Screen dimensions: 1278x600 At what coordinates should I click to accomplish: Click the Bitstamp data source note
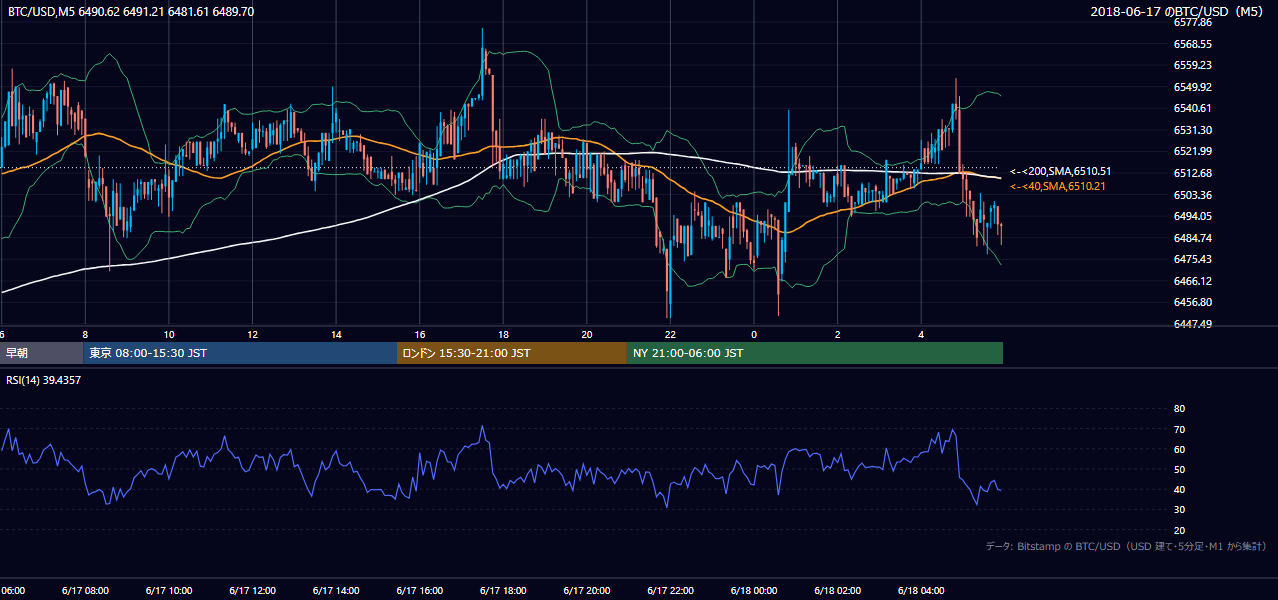1126,546
